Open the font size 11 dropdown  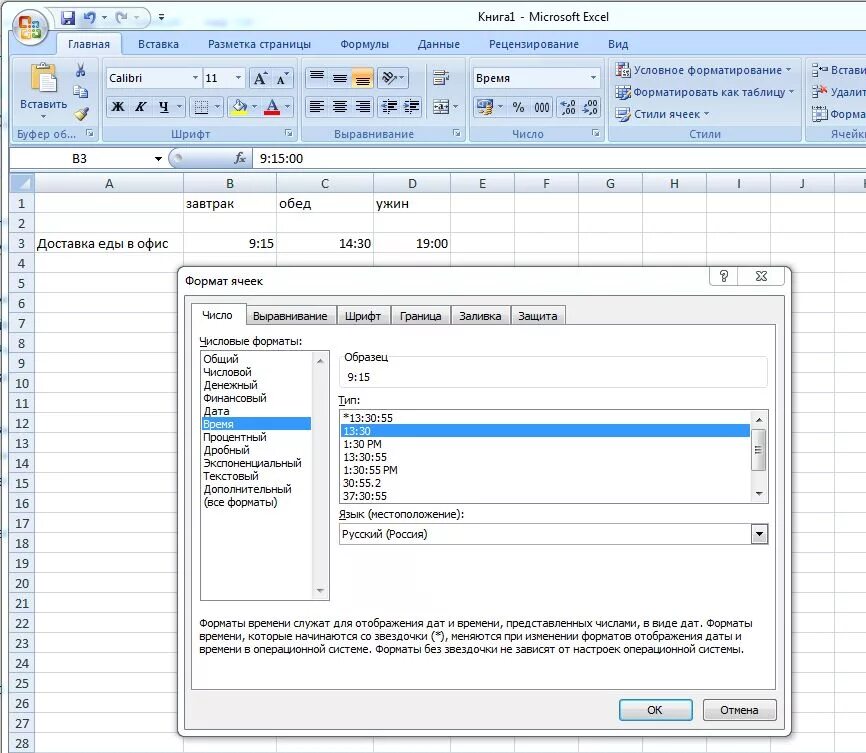238,78
